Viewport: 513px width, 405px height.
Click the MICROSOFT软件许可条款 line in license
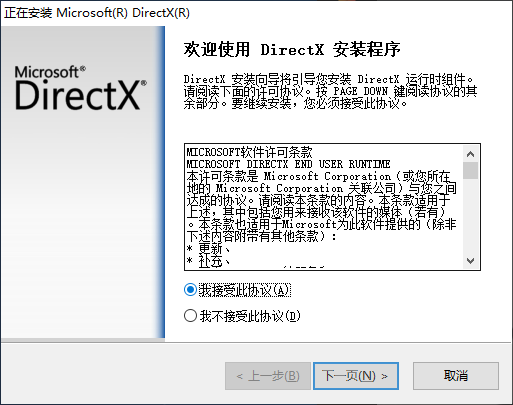pyautogui.click(x=249, y=152)
